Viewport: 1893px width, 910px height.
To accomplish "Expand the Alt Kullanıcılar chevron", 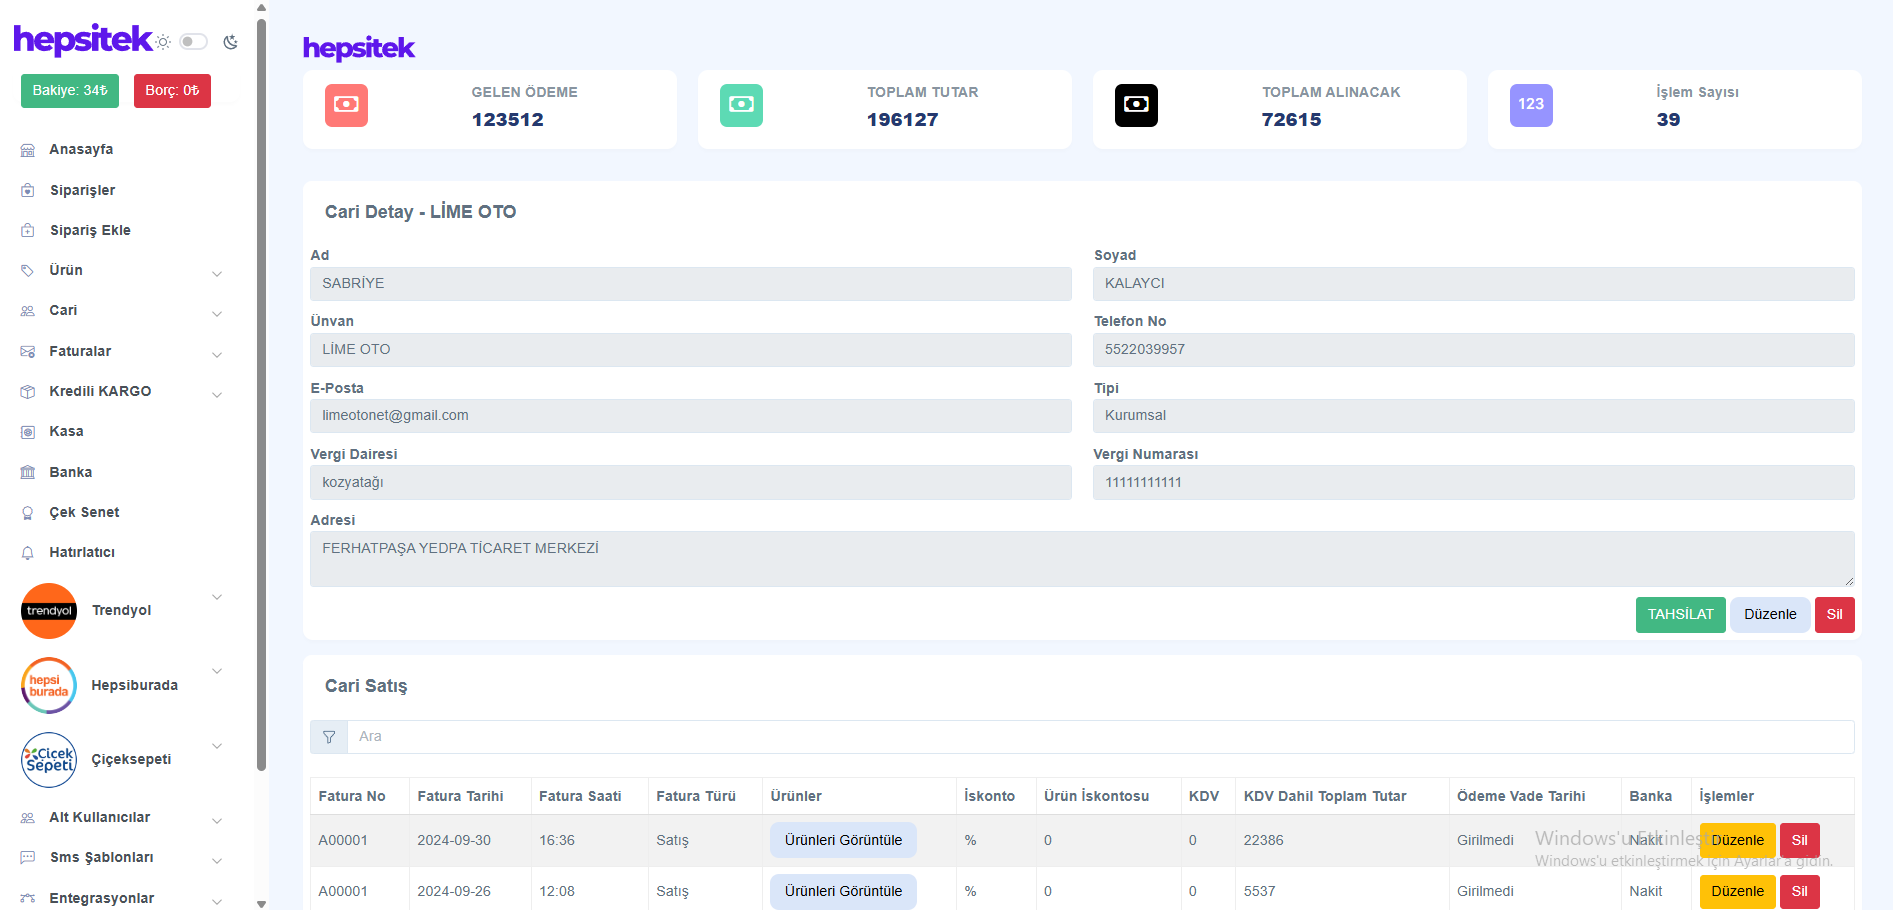I will click(x=217, y=821).
